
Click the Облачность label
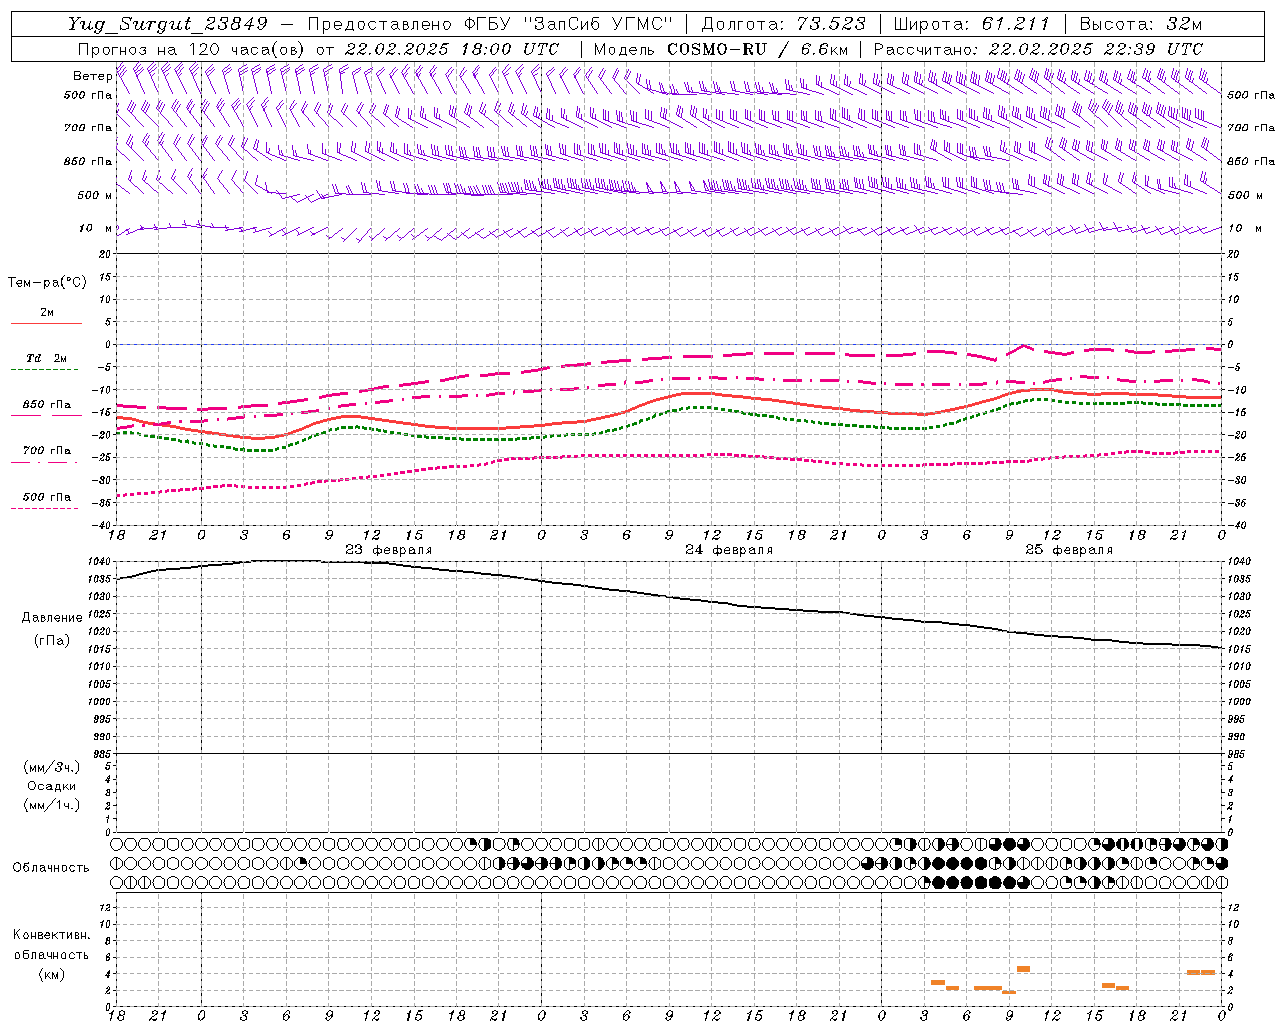pos(51,868)
